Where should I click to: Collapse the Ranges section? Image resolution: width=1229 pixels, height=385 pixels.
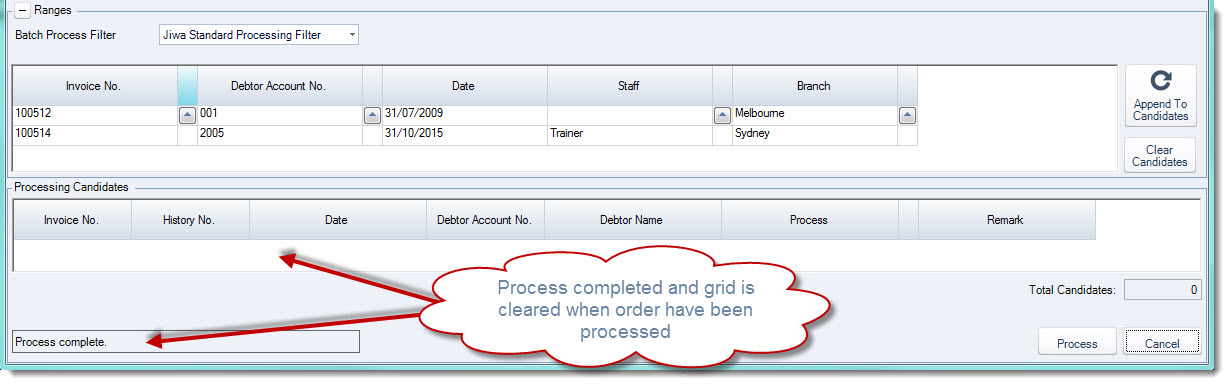pyautogui.click(x=22, y=10)
